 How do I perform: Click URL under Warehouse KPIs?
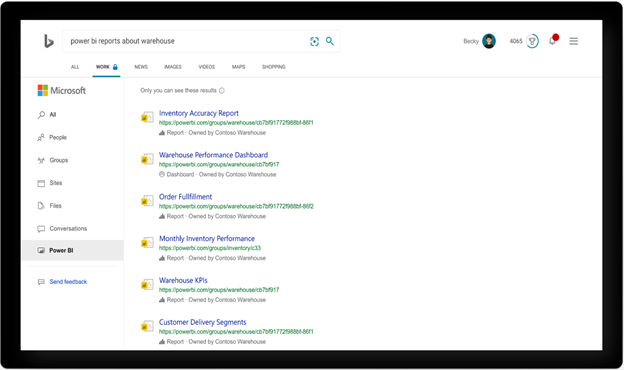(x=219, y=290)
